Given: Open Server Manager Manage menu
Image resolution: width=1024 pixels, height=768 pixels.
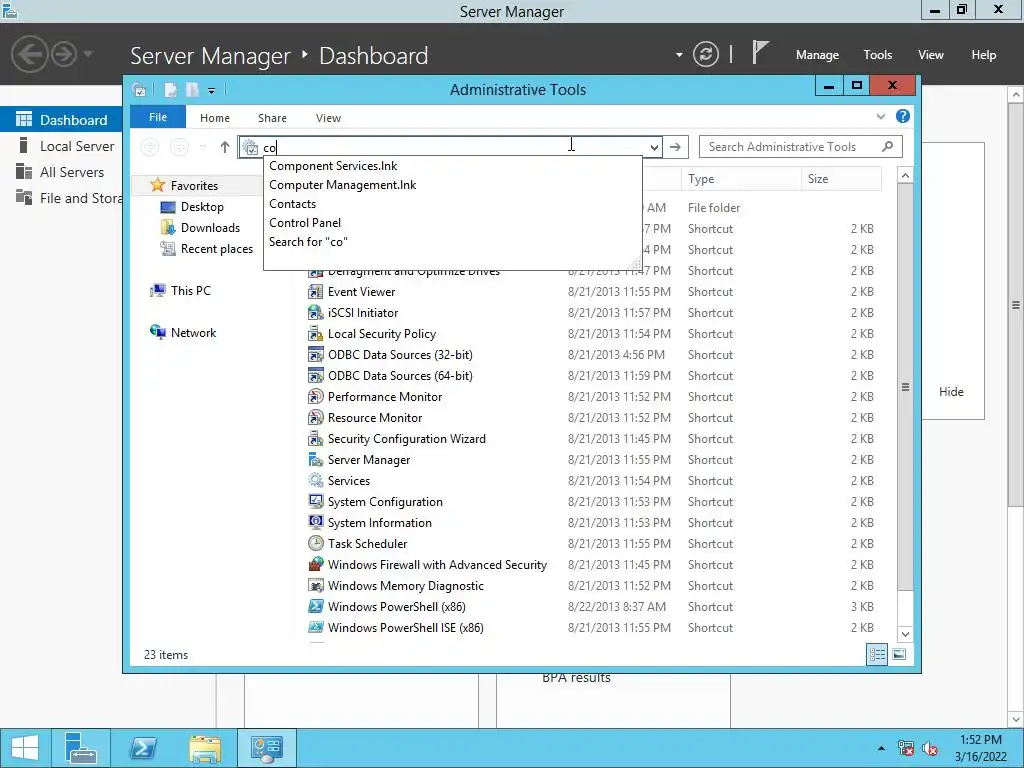Looking at the screenshot, I should click(x=817, y=55).
